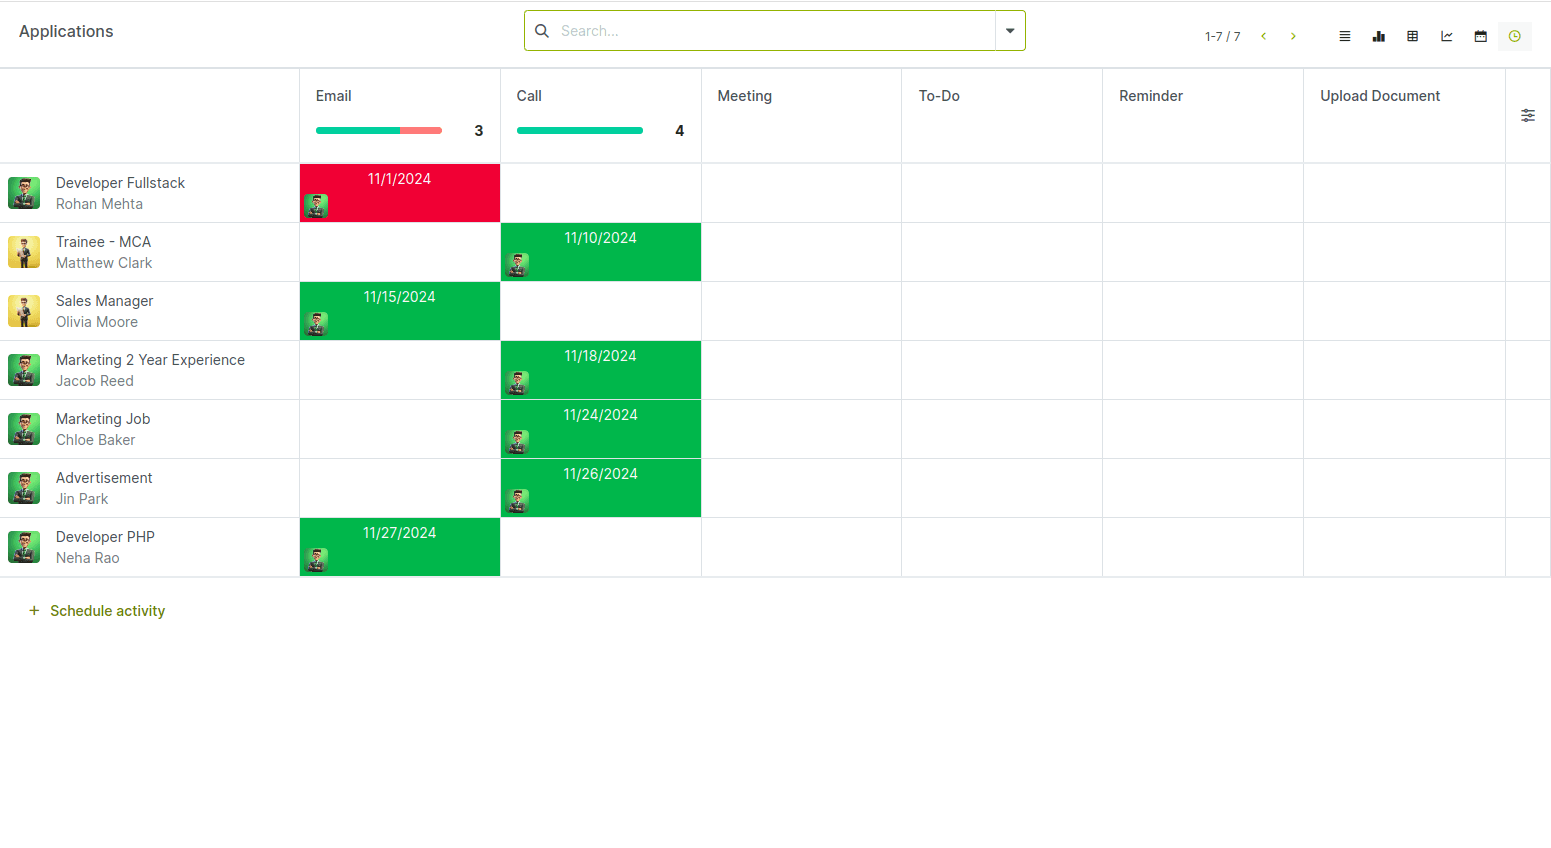Click Schedule activity link
The height and width of the screenshot is (848, 1551).
(x=108, y=611)
